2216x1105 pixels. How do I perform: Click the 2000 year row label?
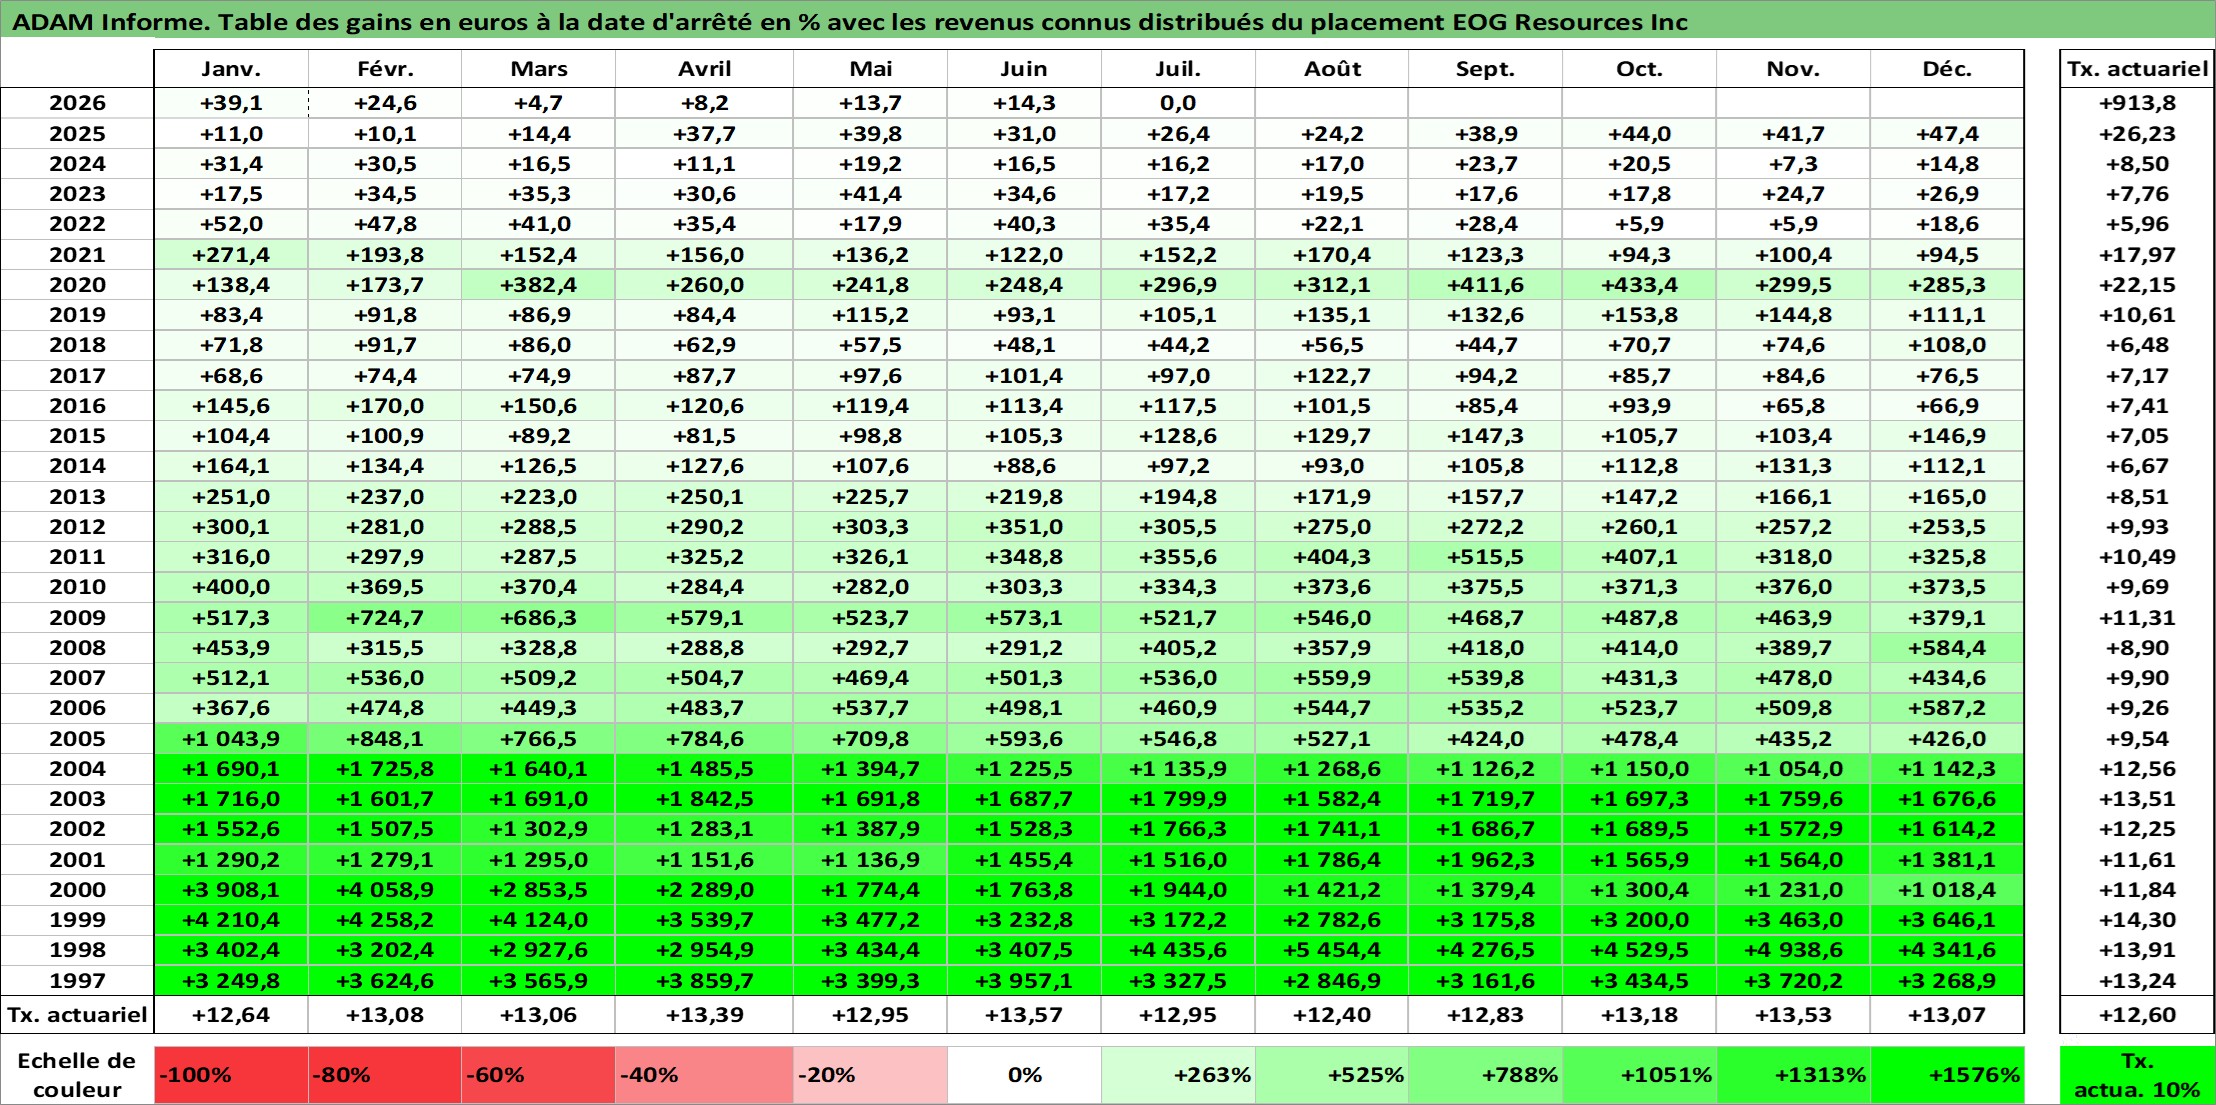[x=77, y=890]
